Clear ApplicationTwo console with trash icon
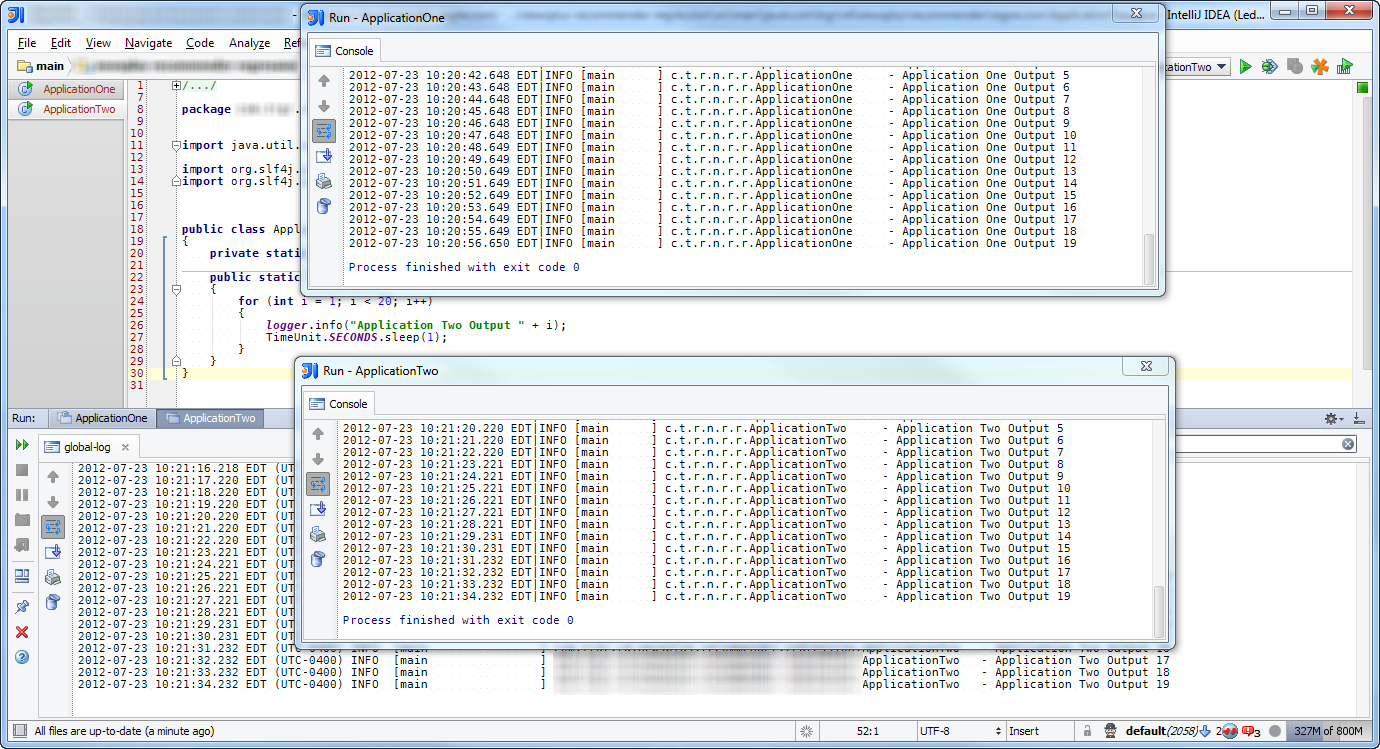The width and height of the screenshot is (1380, 749). [x=318, y=559]
